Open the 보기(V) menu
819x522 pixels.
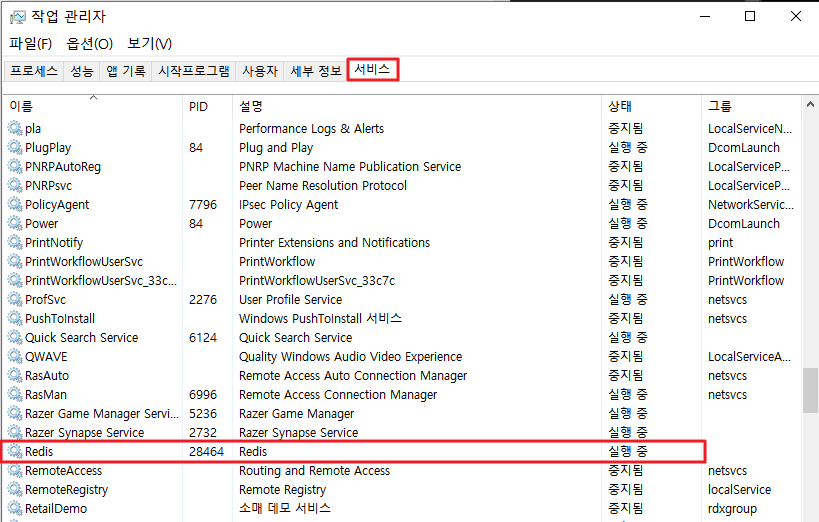tap(149, 43)
